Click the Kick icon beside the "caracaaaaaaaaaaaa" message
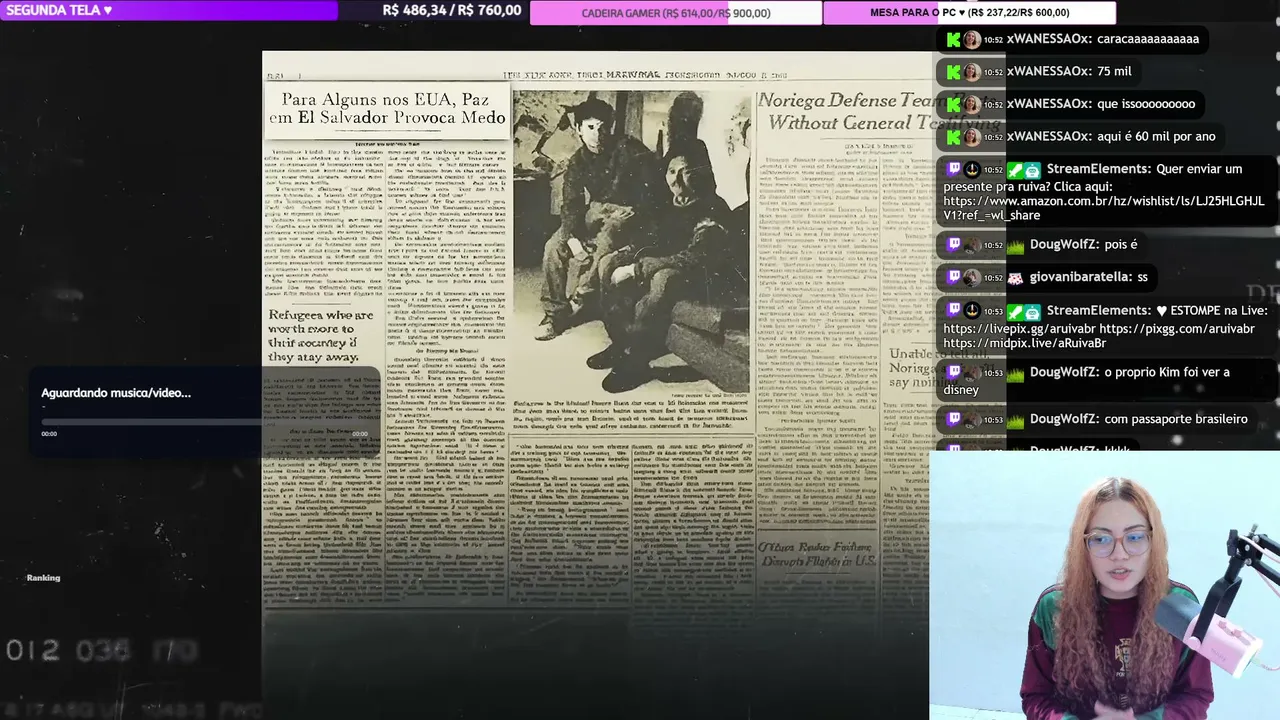Viewport: 1280px width, 720px height. pos(953,40)
